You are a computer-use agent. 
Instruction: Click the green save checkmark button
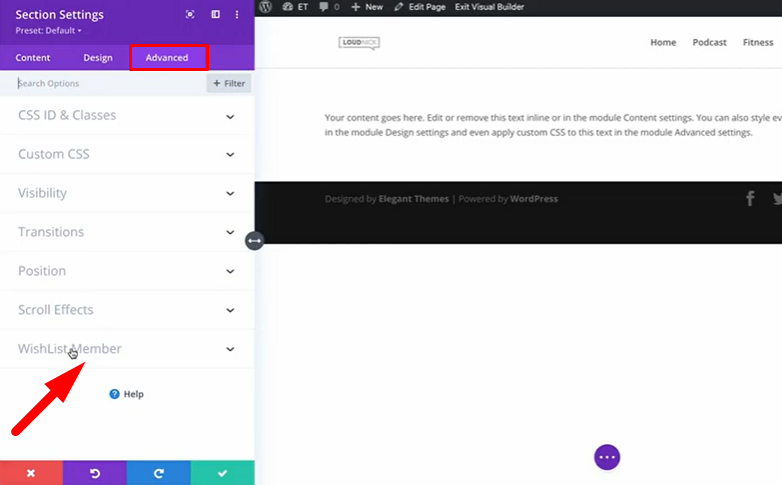coord(222,473)
